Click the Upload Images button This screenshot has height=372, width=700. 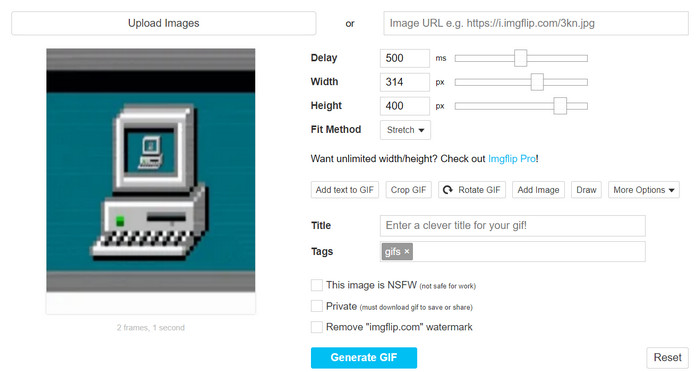tap(164, 23)
